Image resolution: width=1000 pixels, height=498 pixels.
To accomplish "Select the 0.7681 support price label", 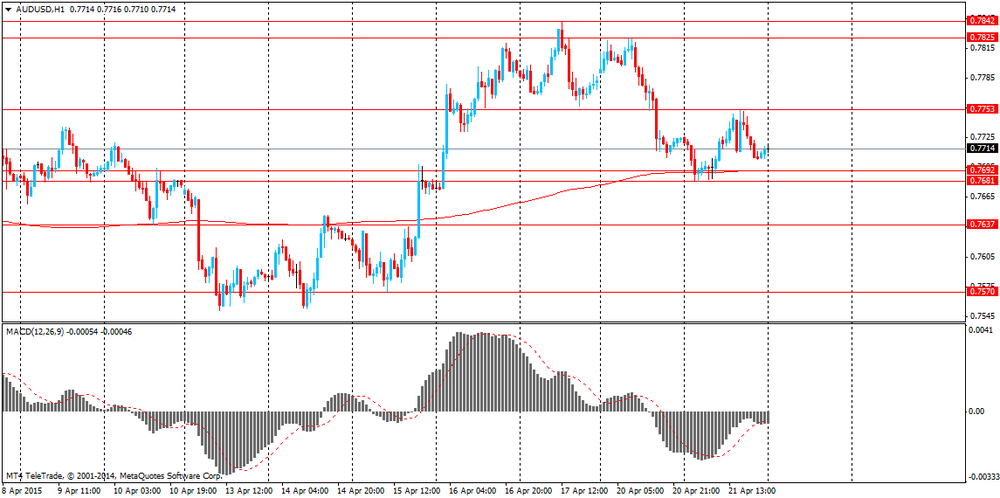I will pyautogui.click(x=982, y=181).
